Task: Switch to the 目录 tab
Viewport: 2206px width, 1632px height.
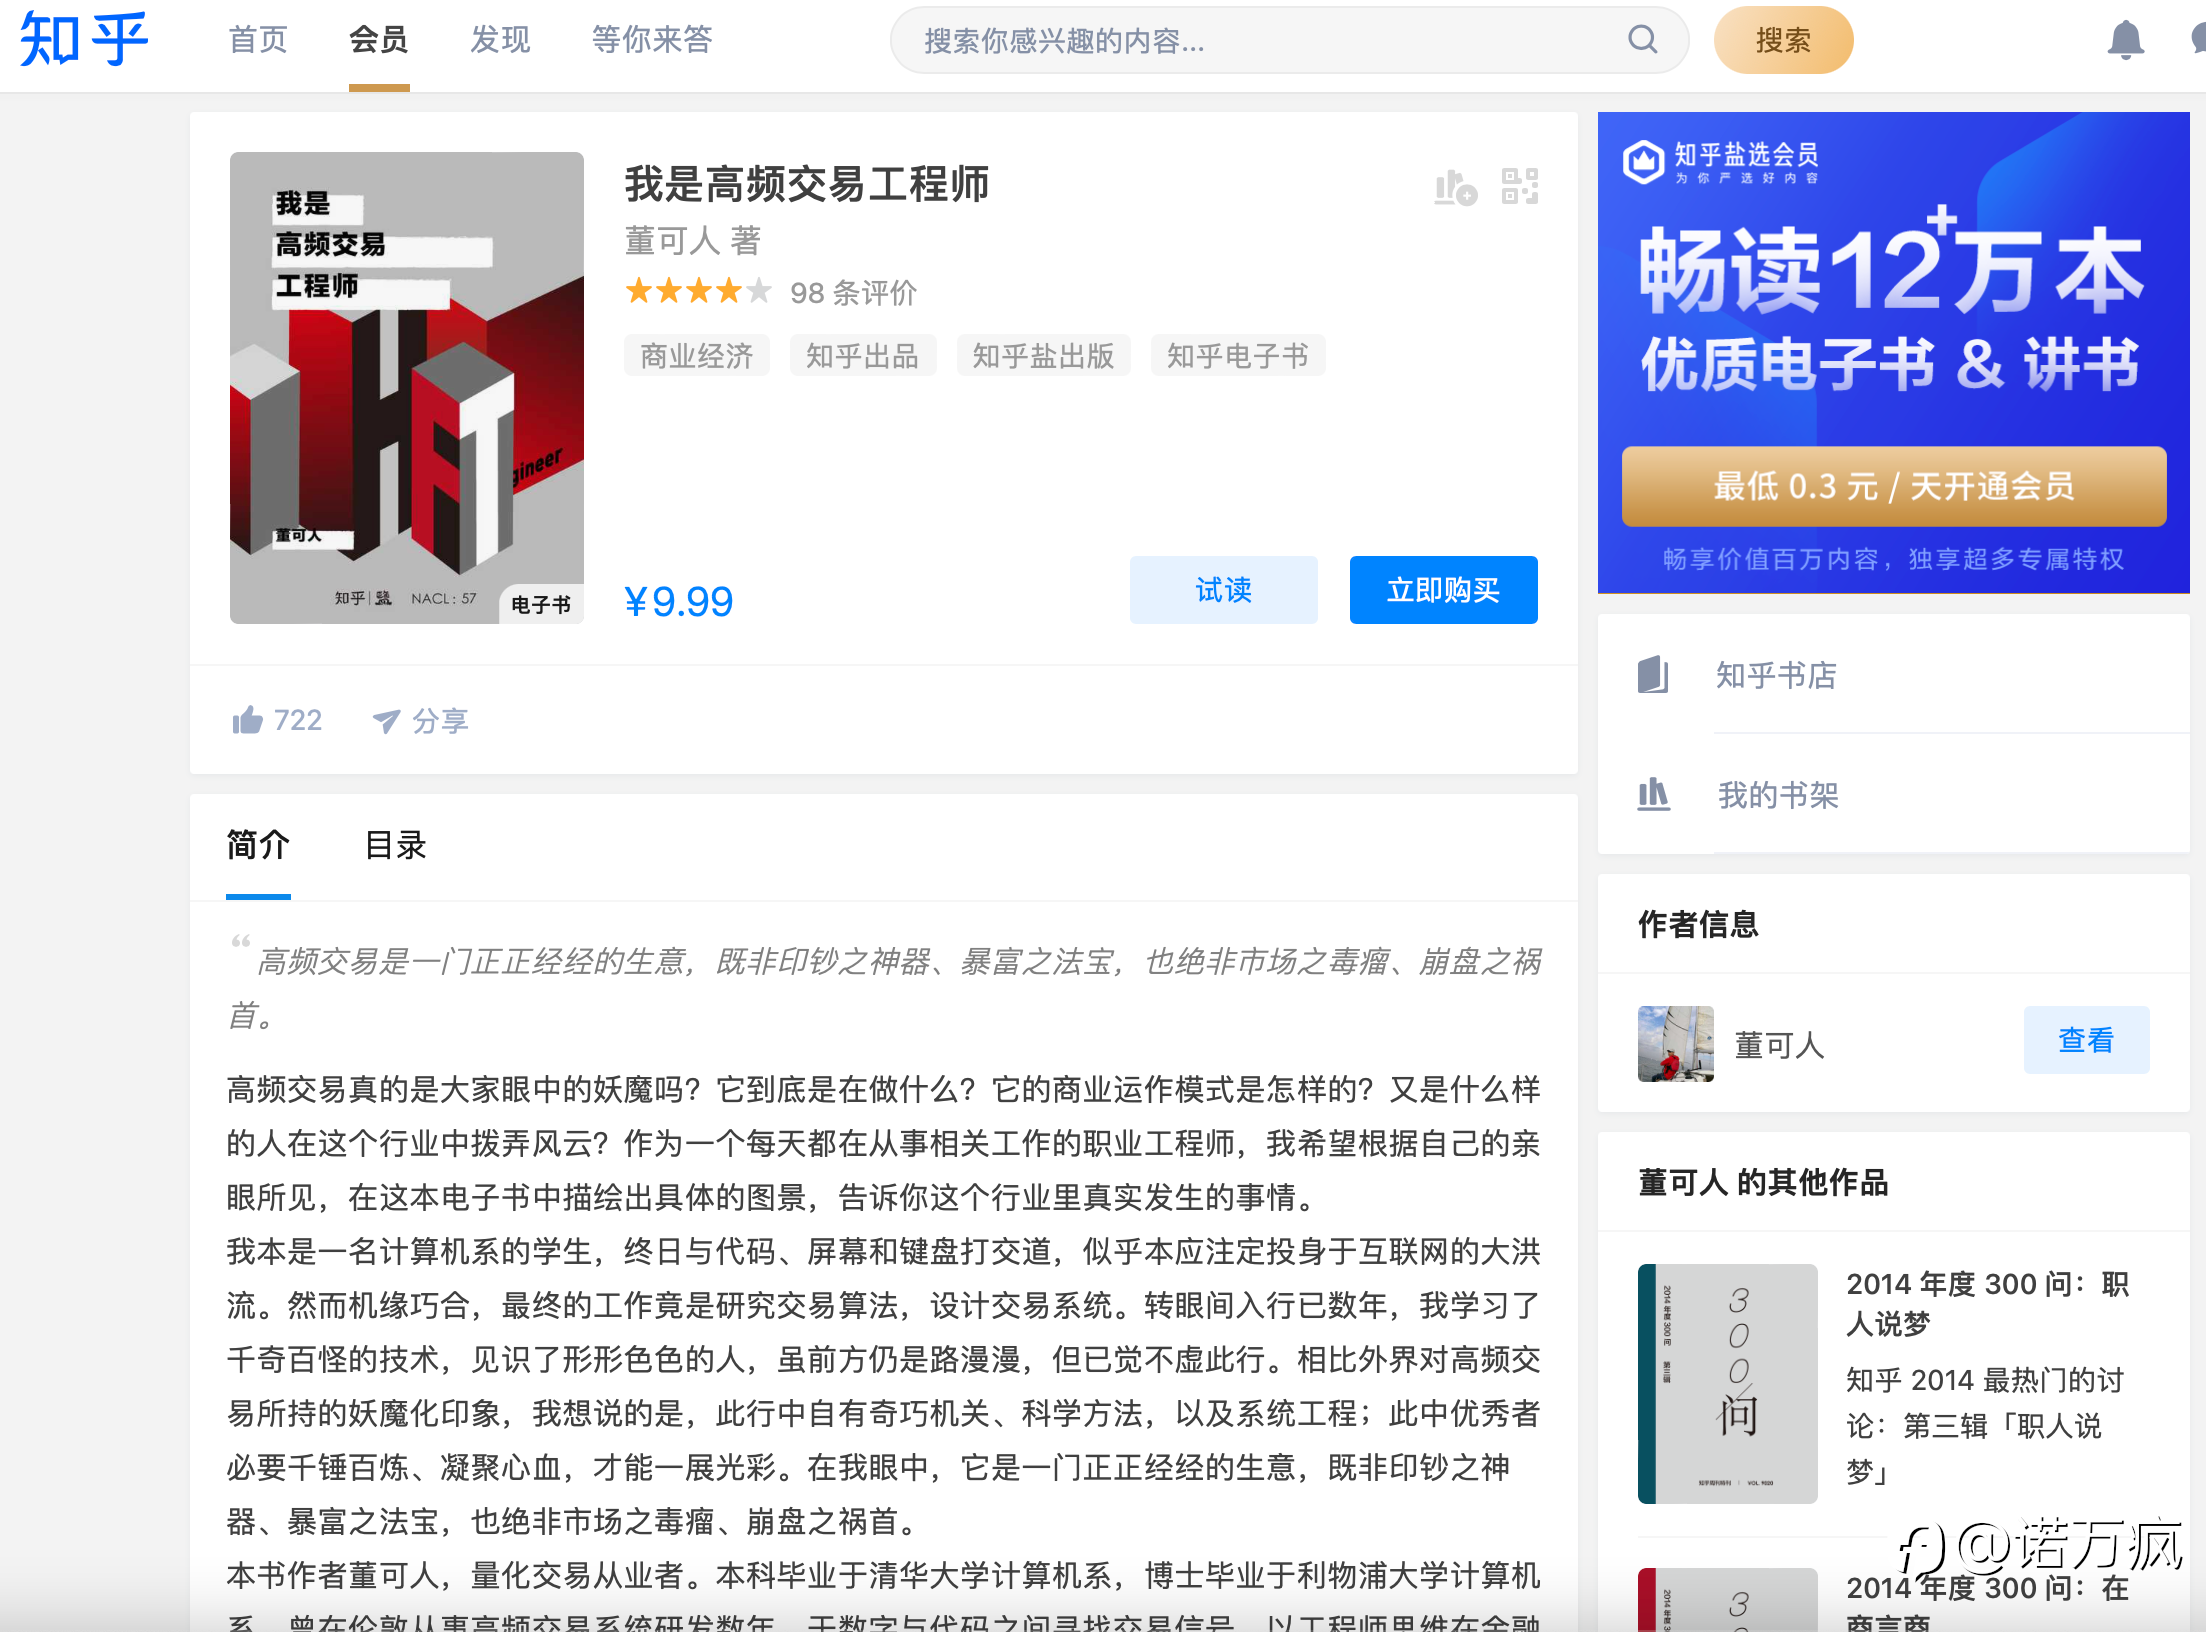Action: pyautogui.click(x=396, y=845)
